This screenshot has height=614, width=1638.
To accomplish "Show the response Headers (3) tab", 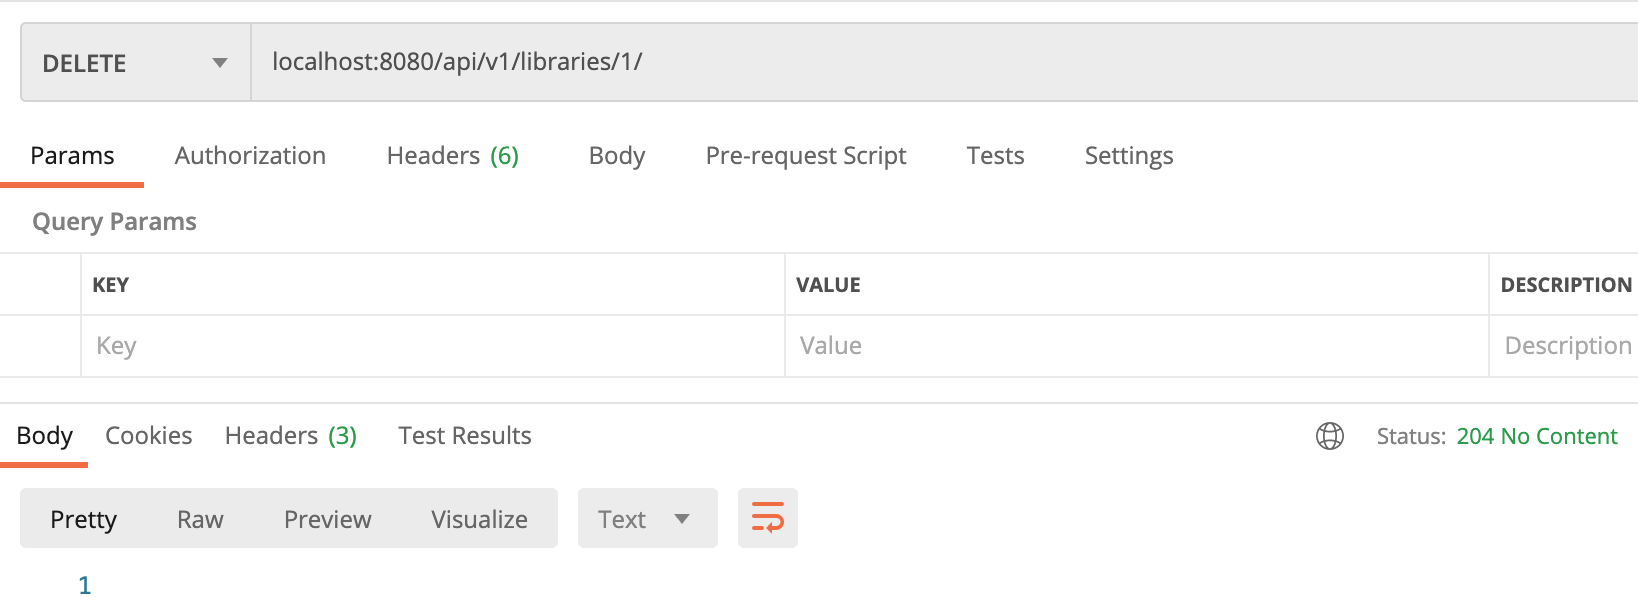I will (290, 436).
